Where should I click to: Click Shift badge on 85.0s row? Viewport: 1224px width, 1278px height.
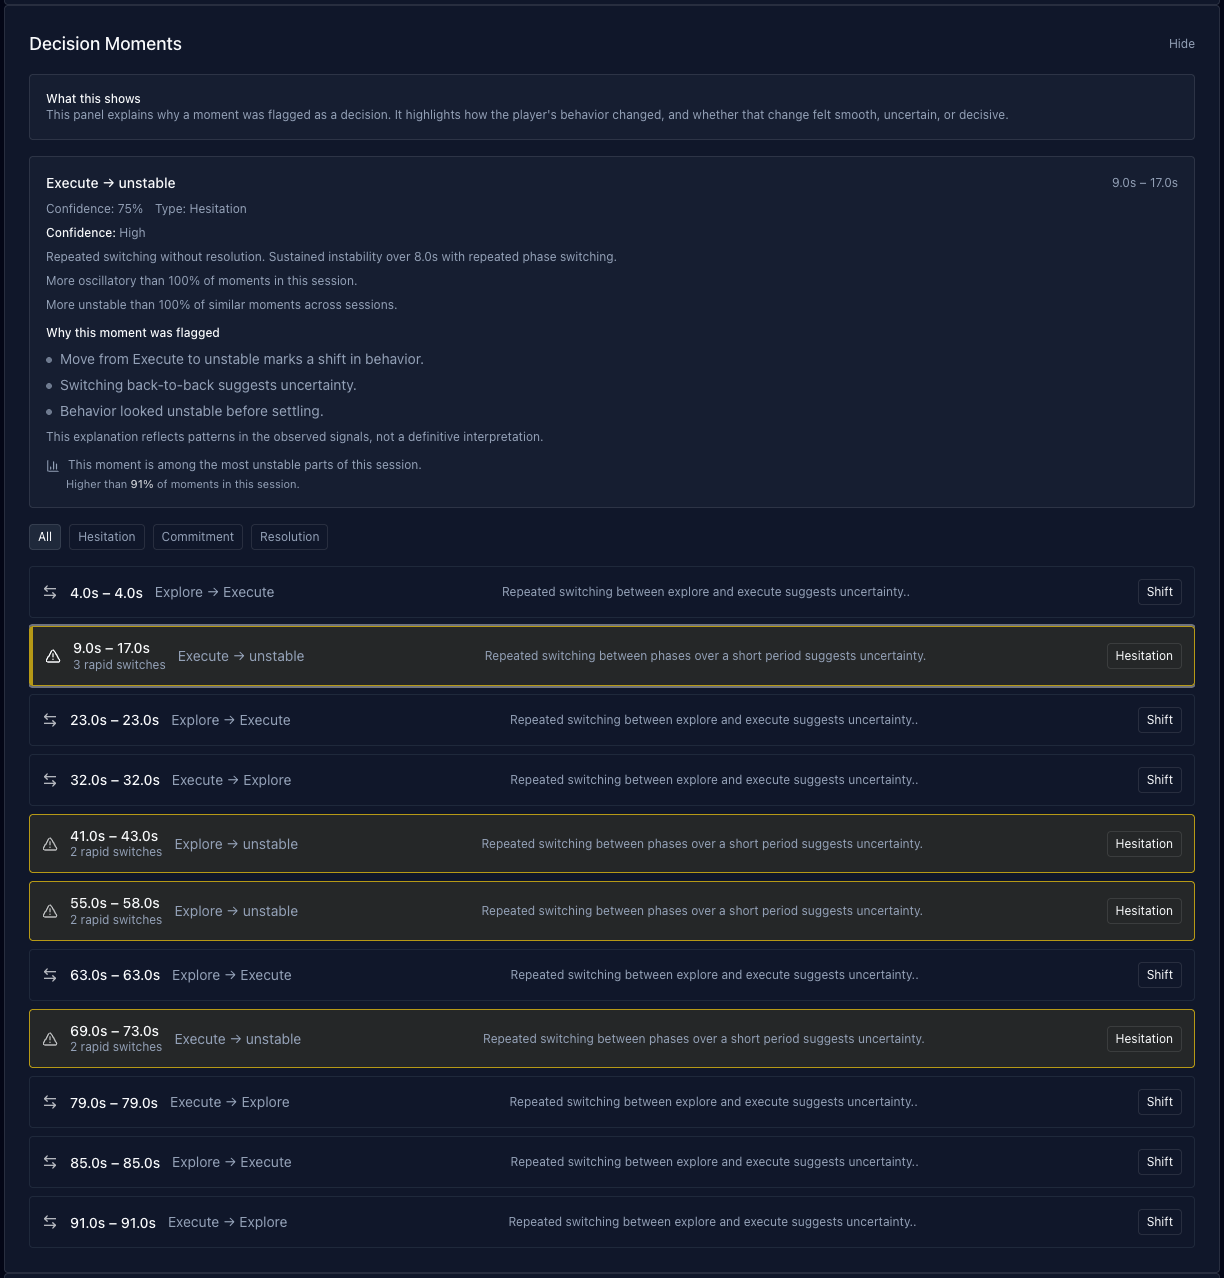1159,1162
